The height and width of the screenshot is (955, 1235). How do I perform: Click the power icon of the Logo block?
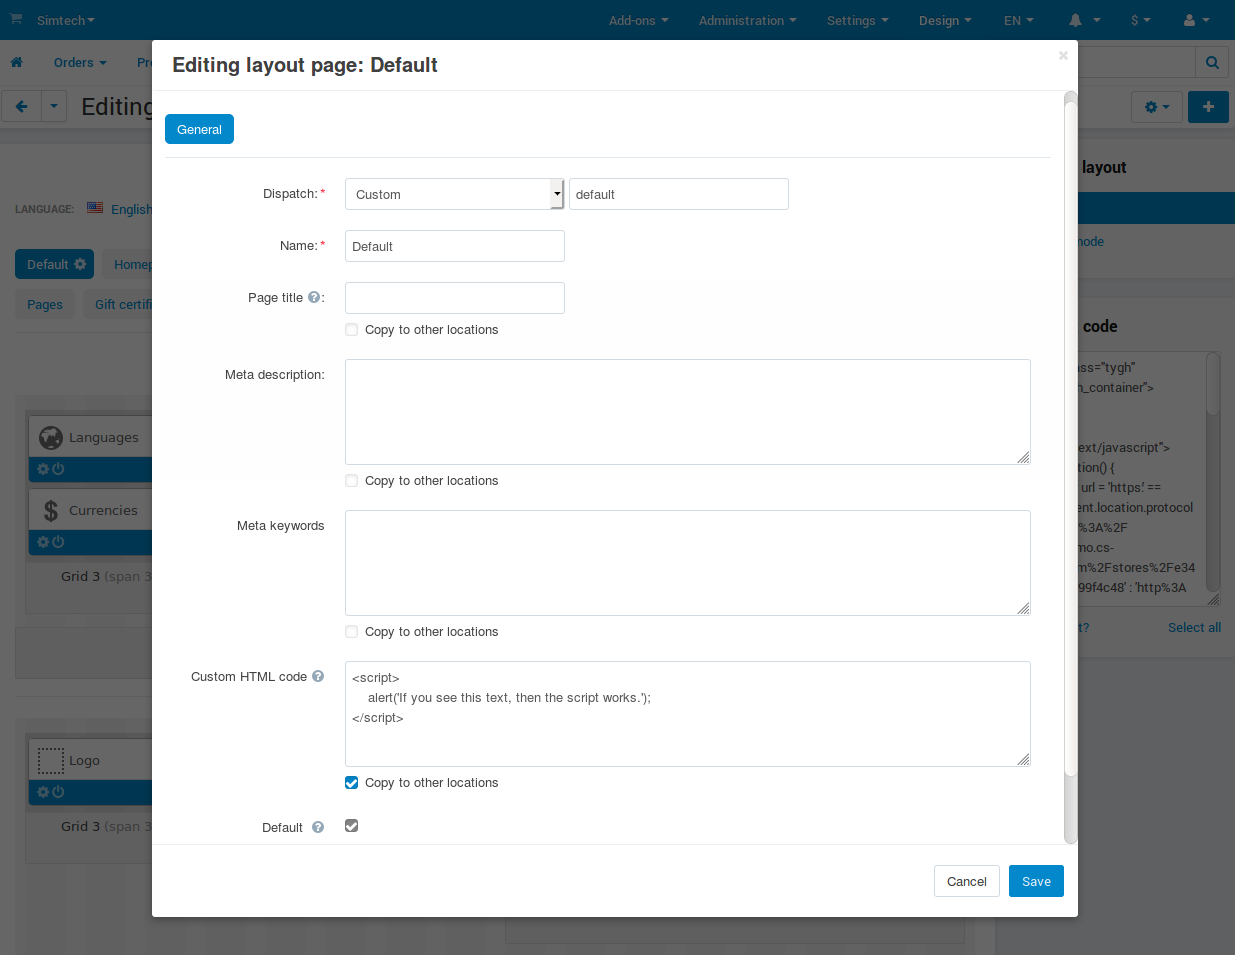pyautogui.click(x=58, y=792)
